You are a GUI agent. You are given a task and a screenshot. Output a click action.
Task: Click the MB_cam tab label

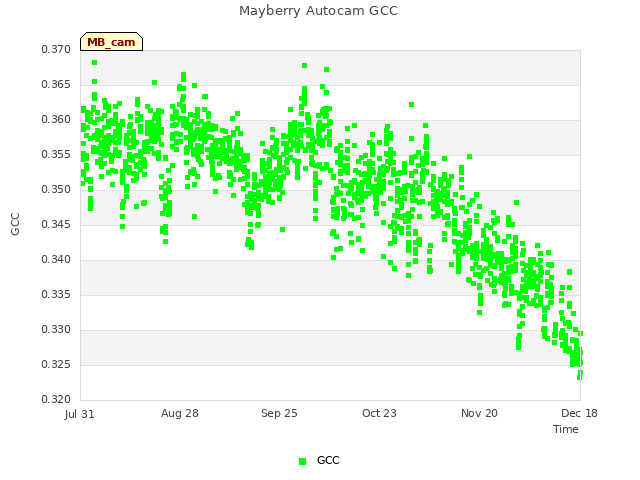click(x=111, y=42)
